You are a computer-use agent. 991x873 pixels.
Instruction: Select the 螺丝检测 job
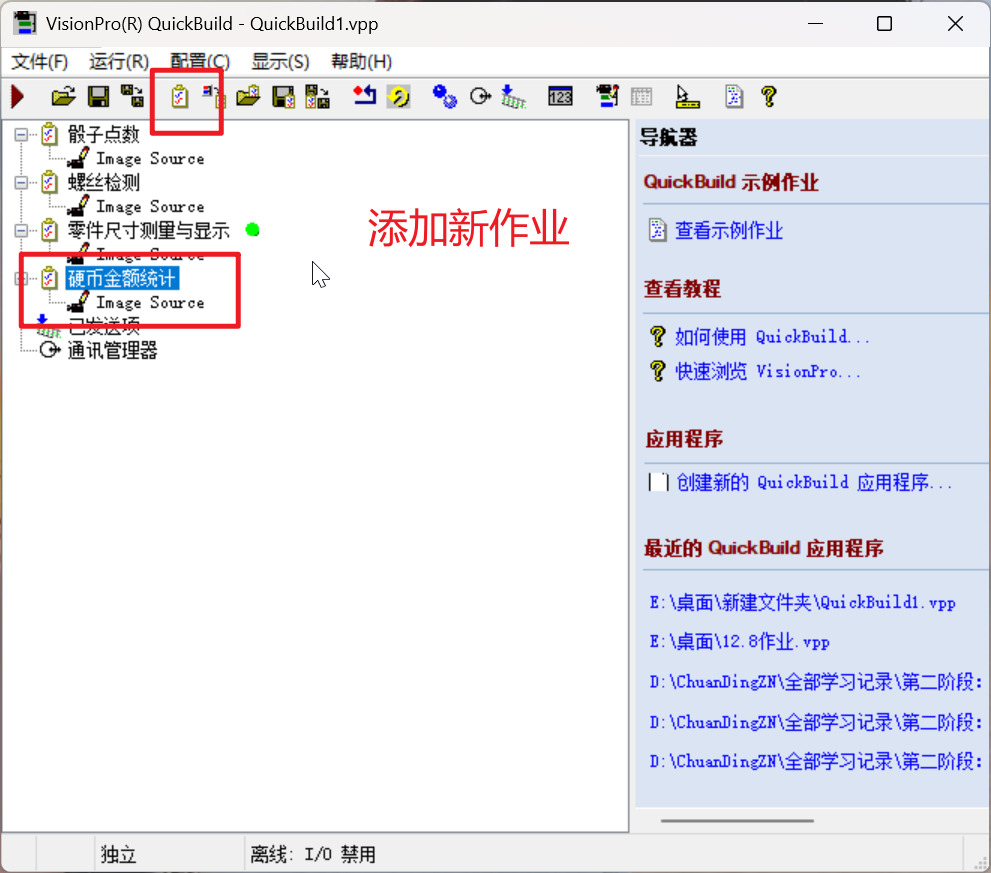[104, 183]
